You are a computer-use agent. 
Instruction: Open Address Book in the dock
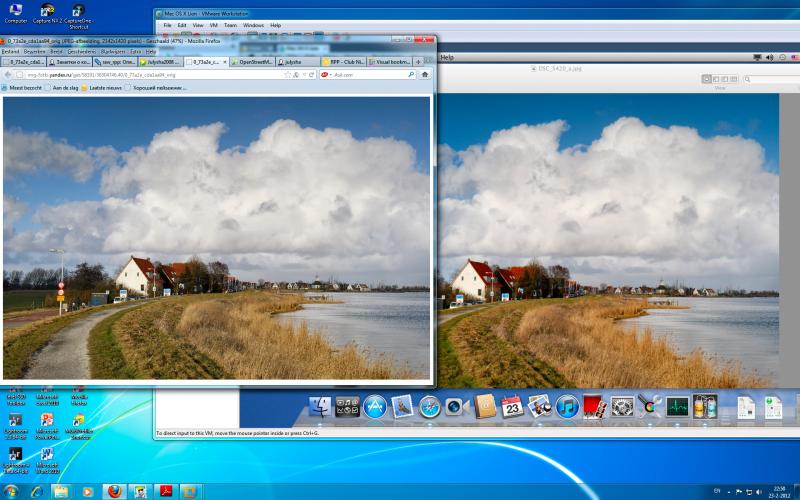pos(484,407)
